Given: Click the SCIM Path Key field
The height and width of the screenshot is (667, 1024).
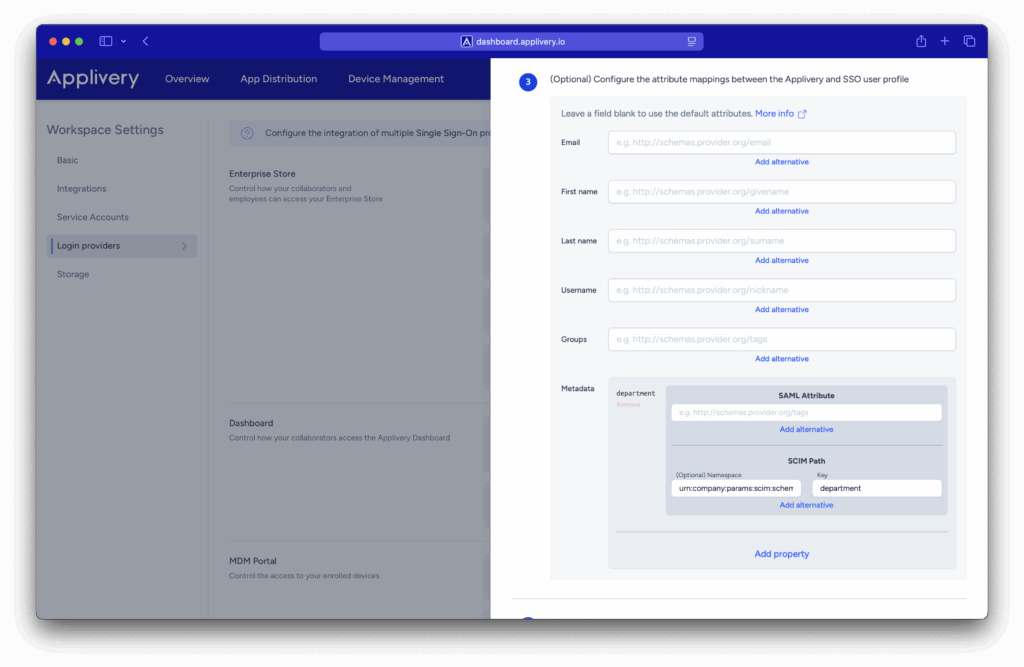Looking at the screenshot, I should tap(876, 488).
